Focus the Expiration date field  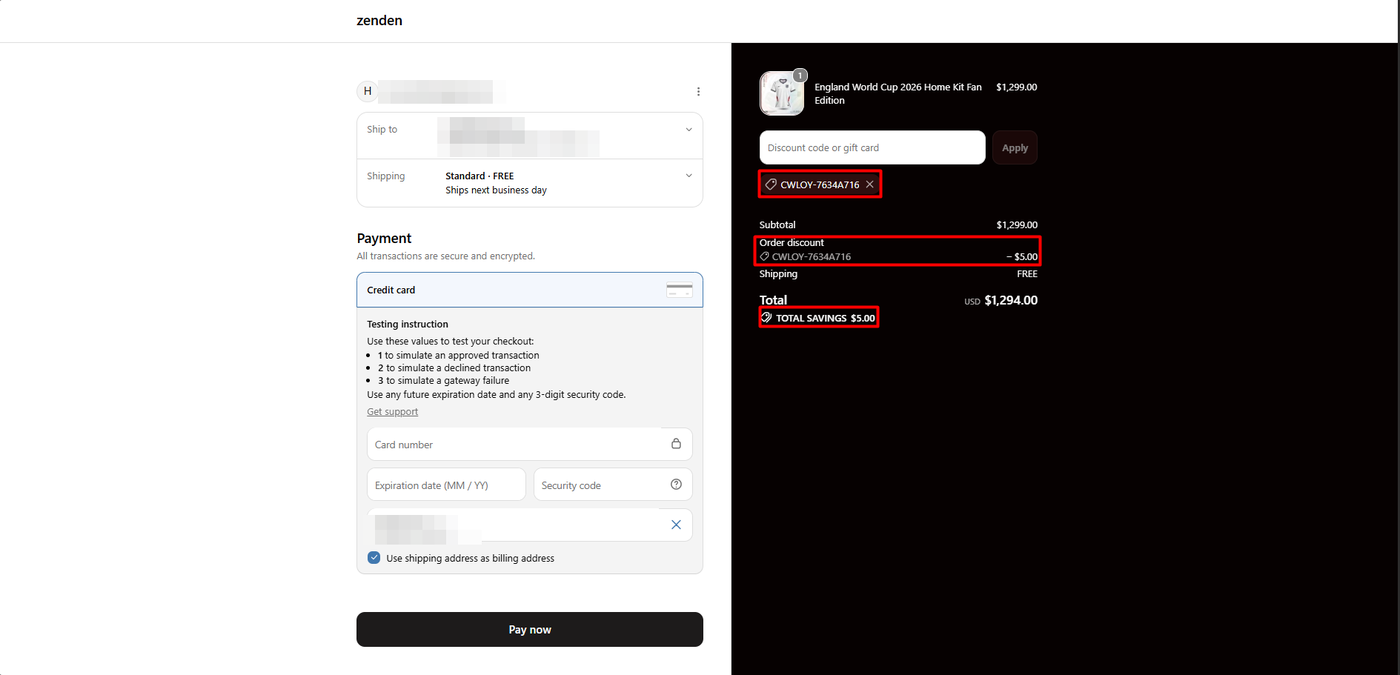(446, 485)
